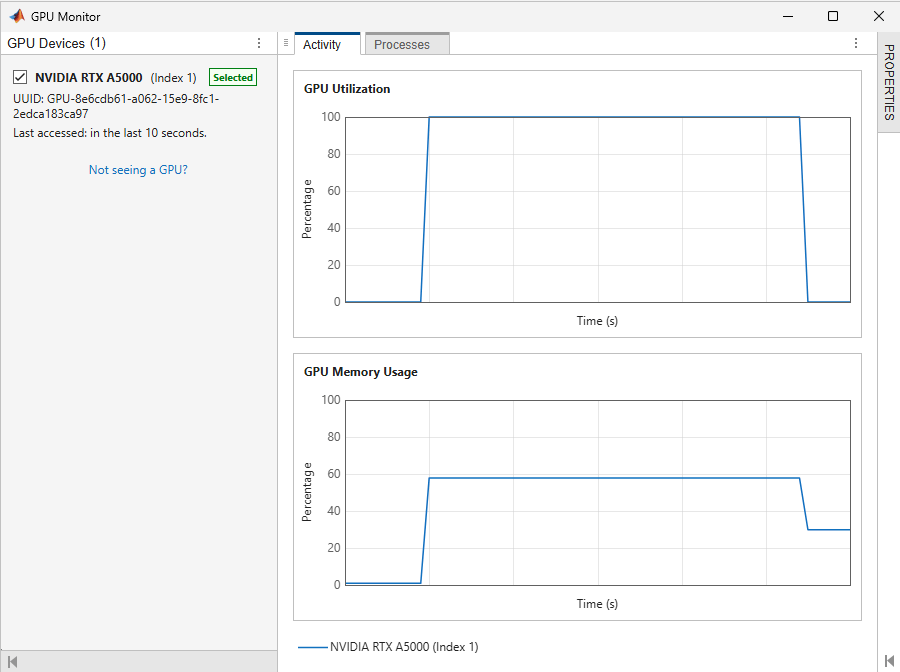Viewport: 900px width, 672px height.
Task: Click the '(Index 1)' device label
Action: tap(173, 78)
